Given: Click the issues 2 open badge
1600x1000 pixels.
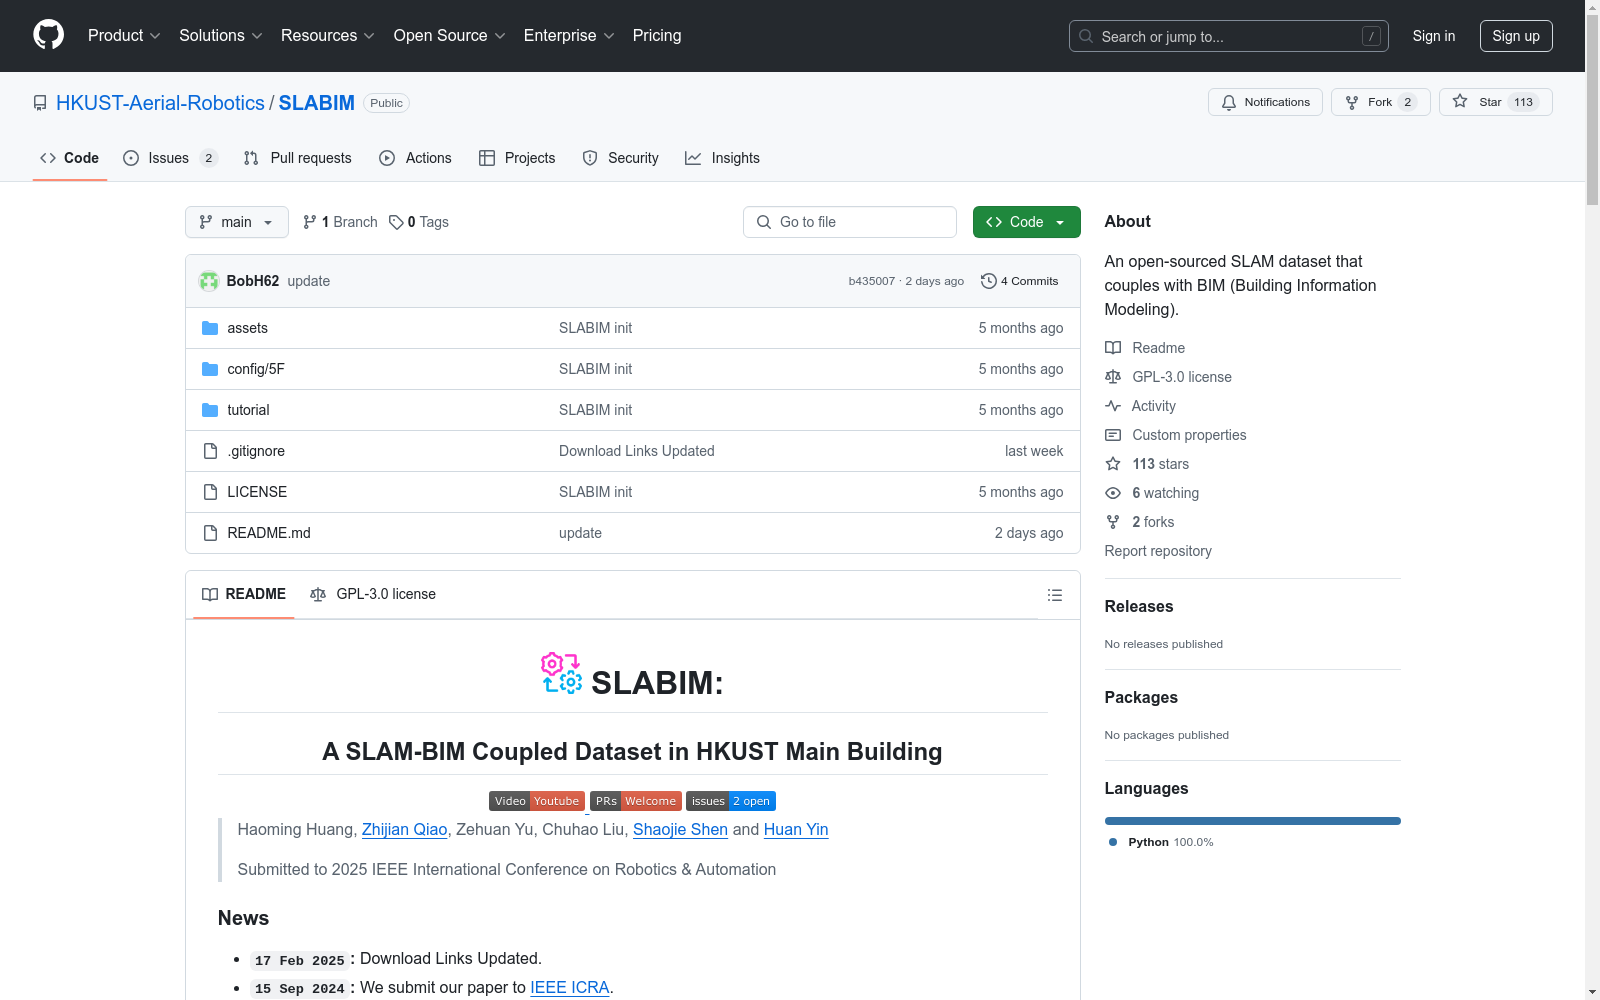Looking at the screenshot, I should (731, 801).
